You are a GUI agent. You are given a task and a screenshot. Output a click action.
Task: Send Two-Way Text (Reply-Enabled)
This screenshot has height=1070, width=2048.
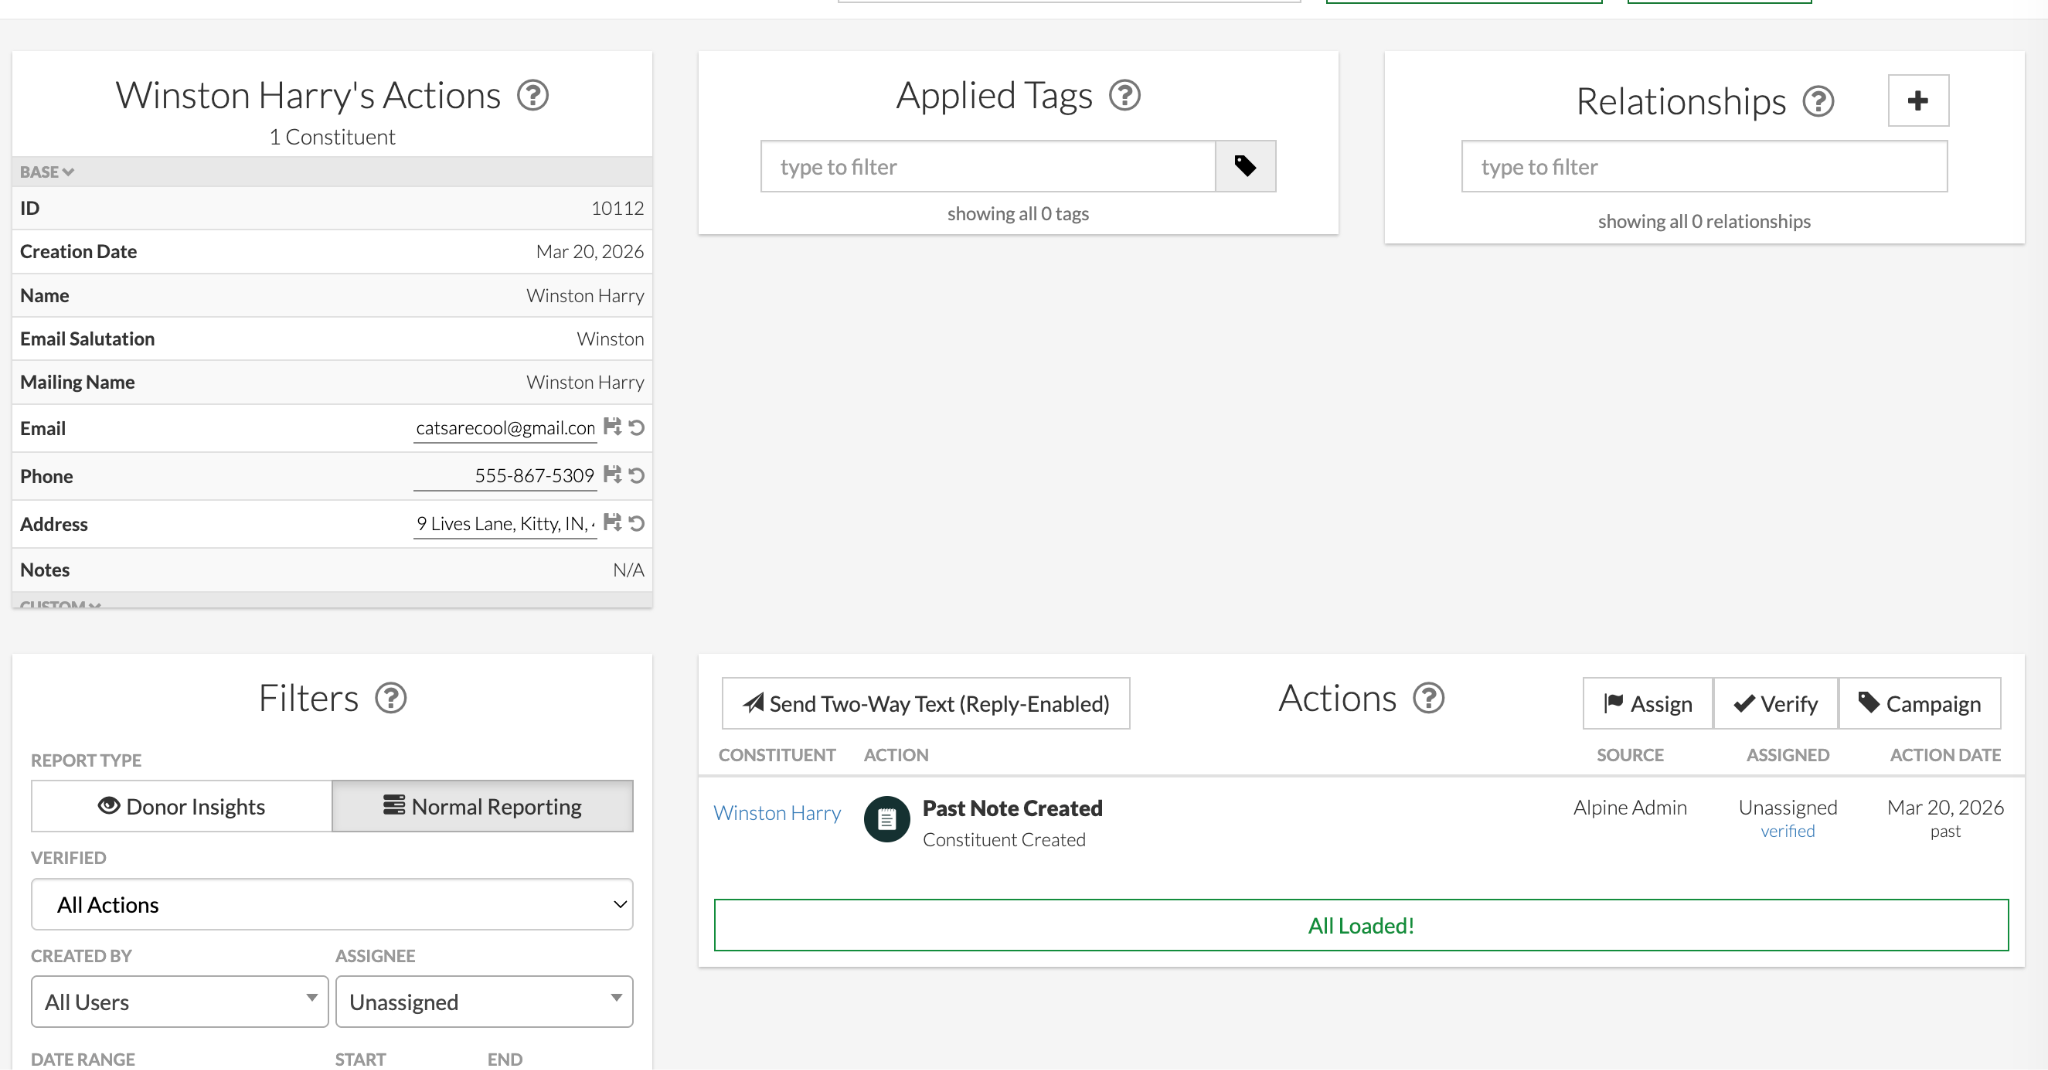pos(926,704)
